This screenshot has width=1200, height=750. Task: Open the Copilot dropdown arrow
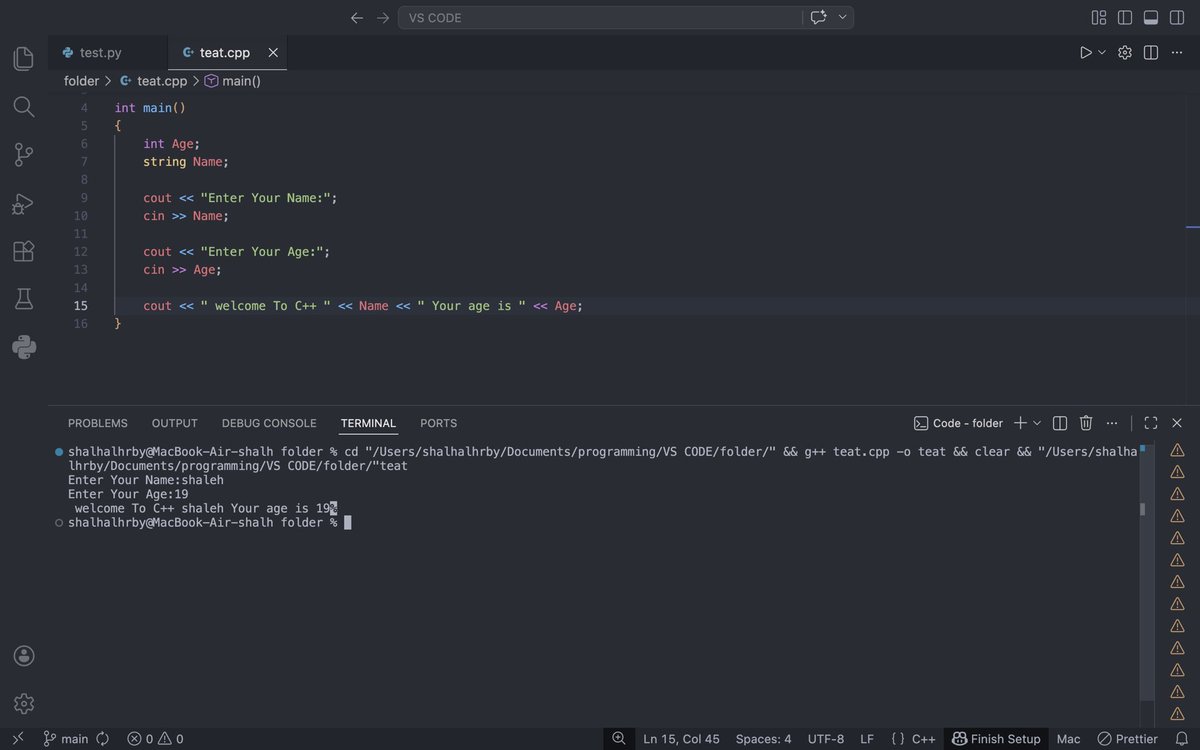click(842, 17)
